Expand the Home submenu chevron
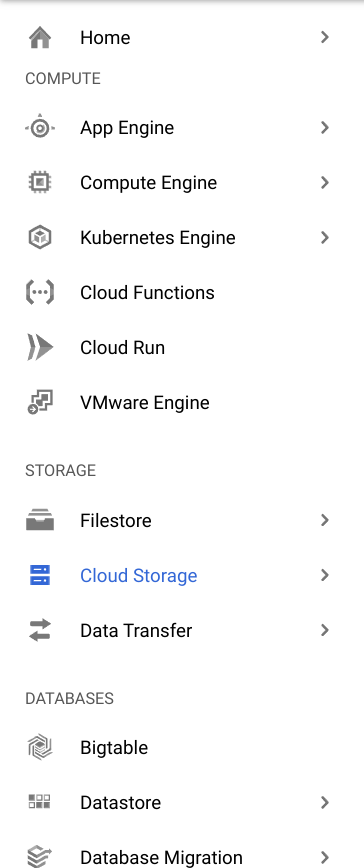The width and height of the screenshot is (364, 868). coord(325,37)
